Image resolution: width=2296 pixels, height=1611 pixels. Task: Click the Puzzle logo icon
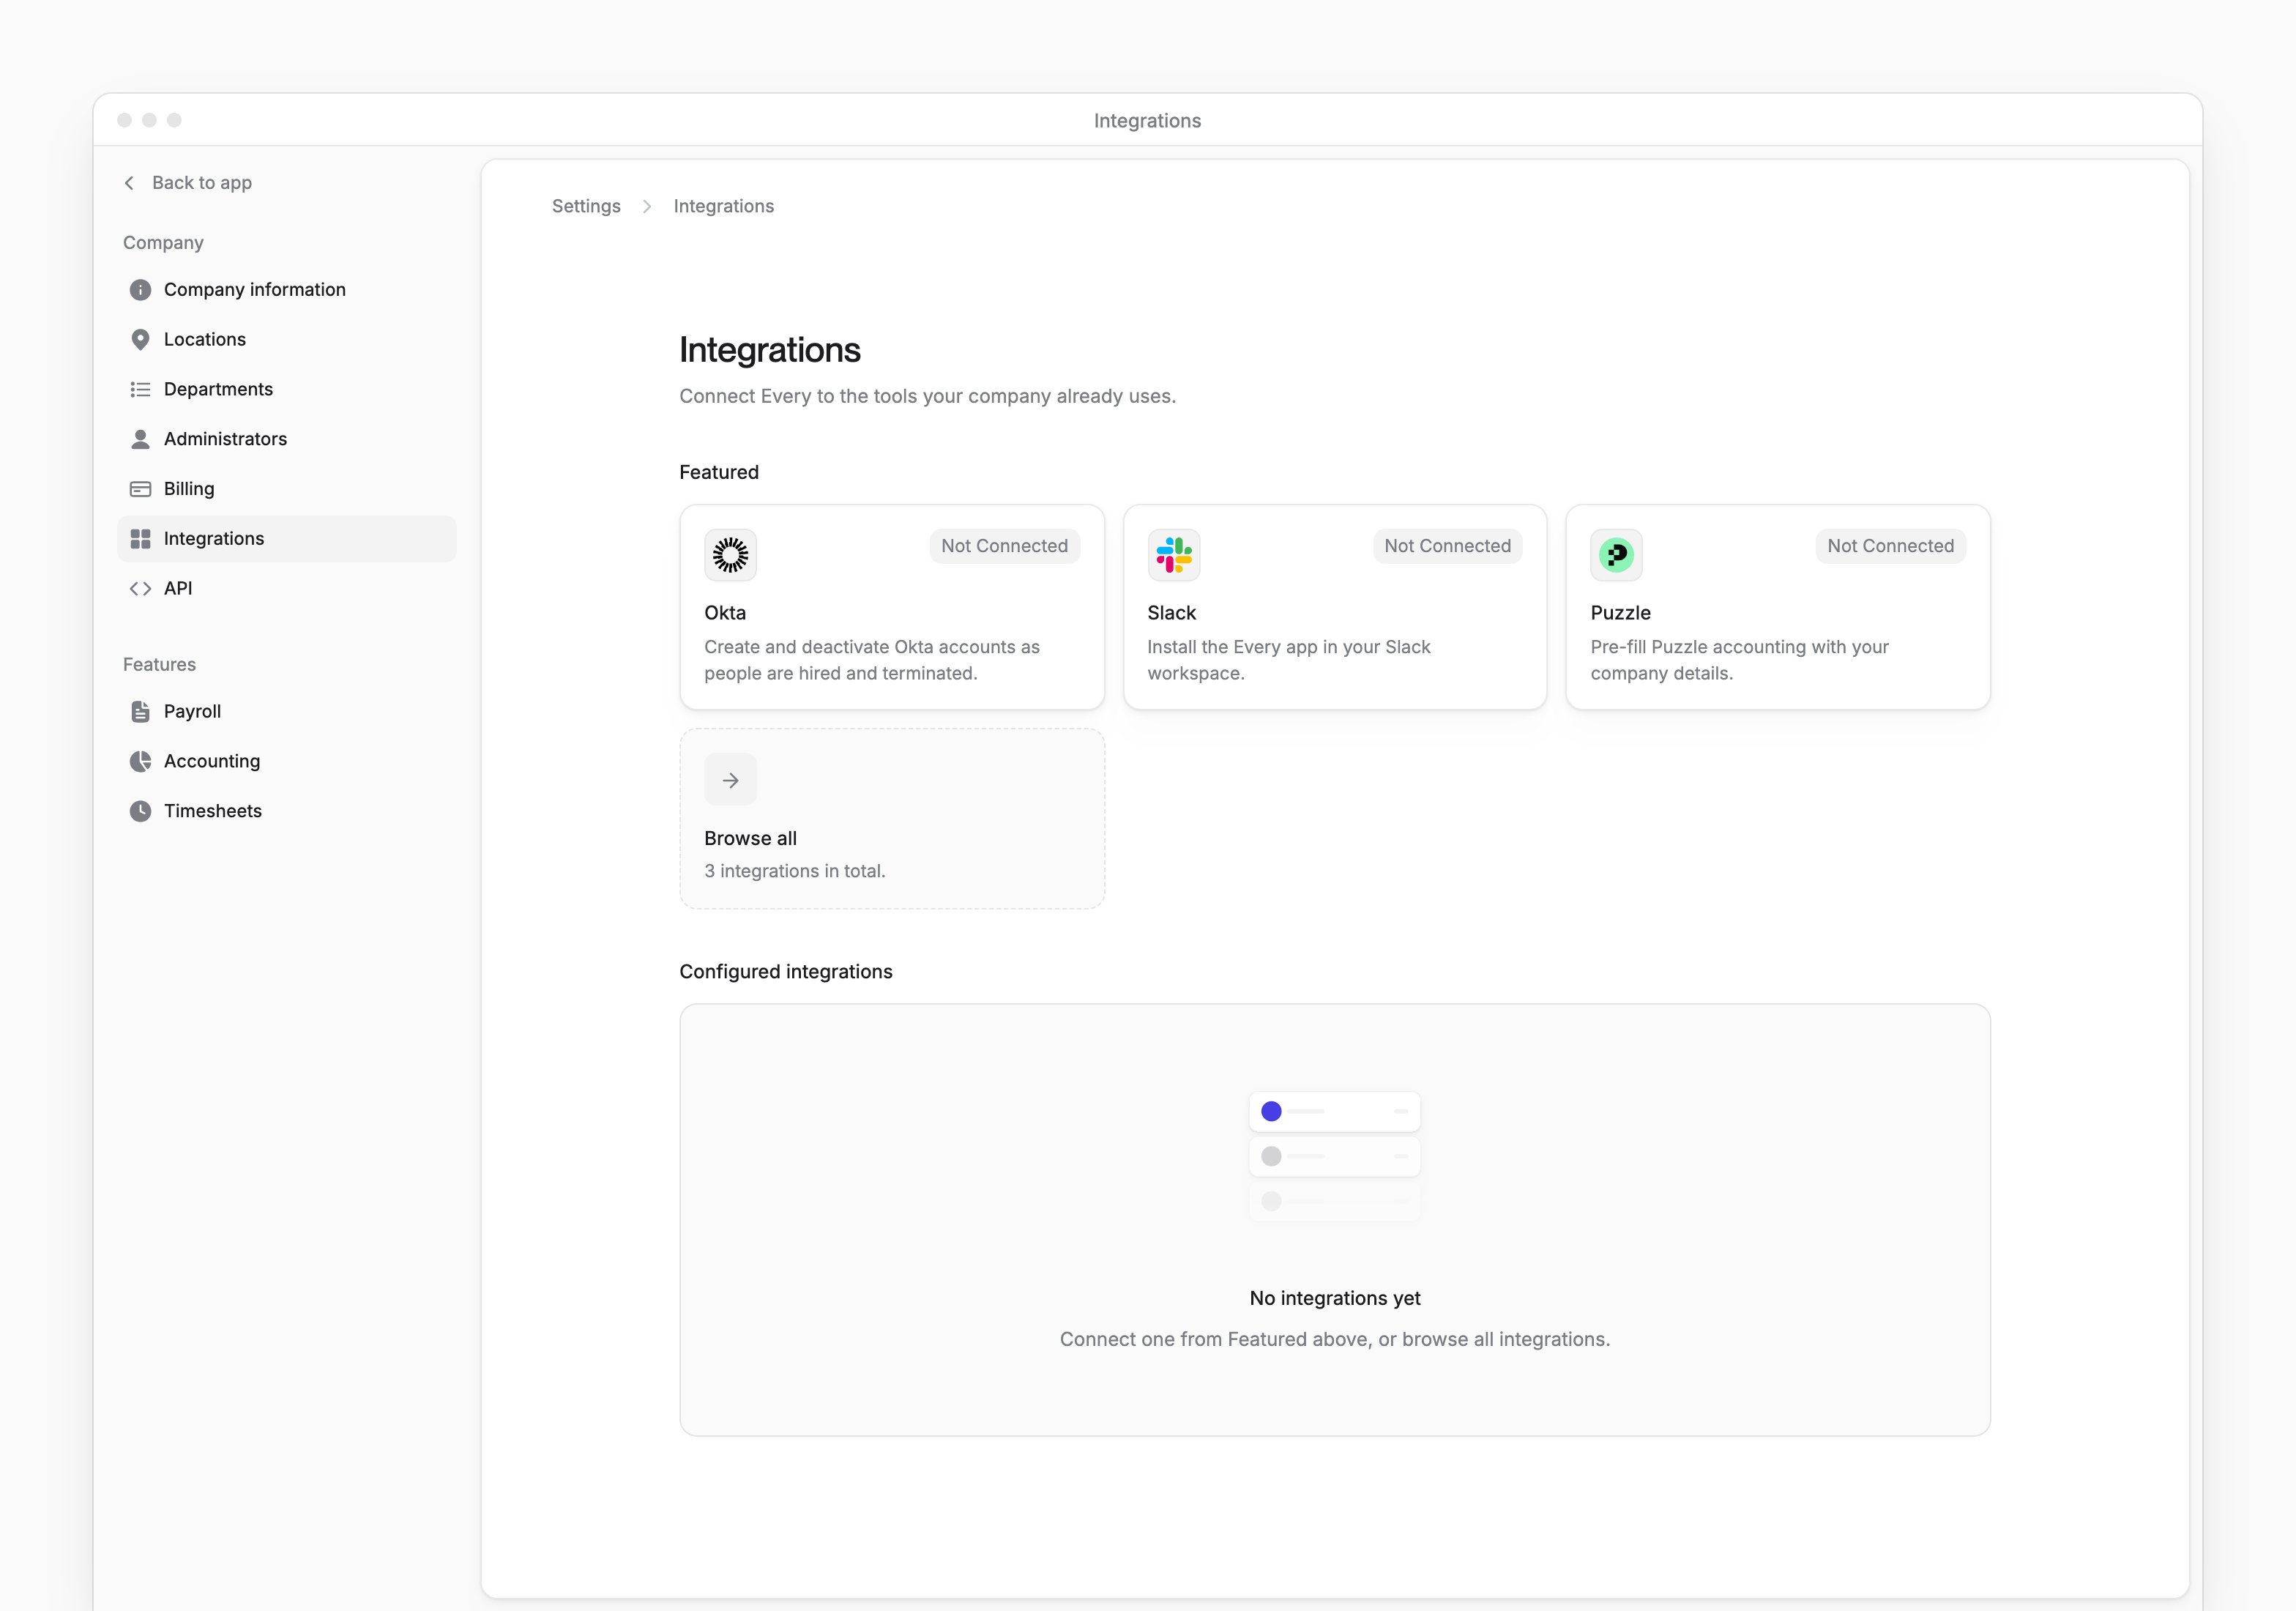tap(1616, 555)
